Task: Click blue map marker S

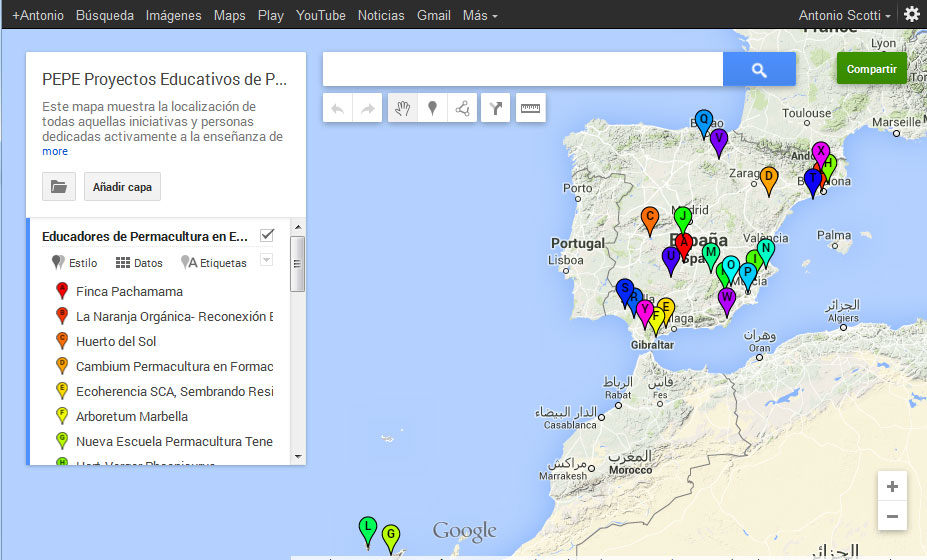Action: (624, 290)
